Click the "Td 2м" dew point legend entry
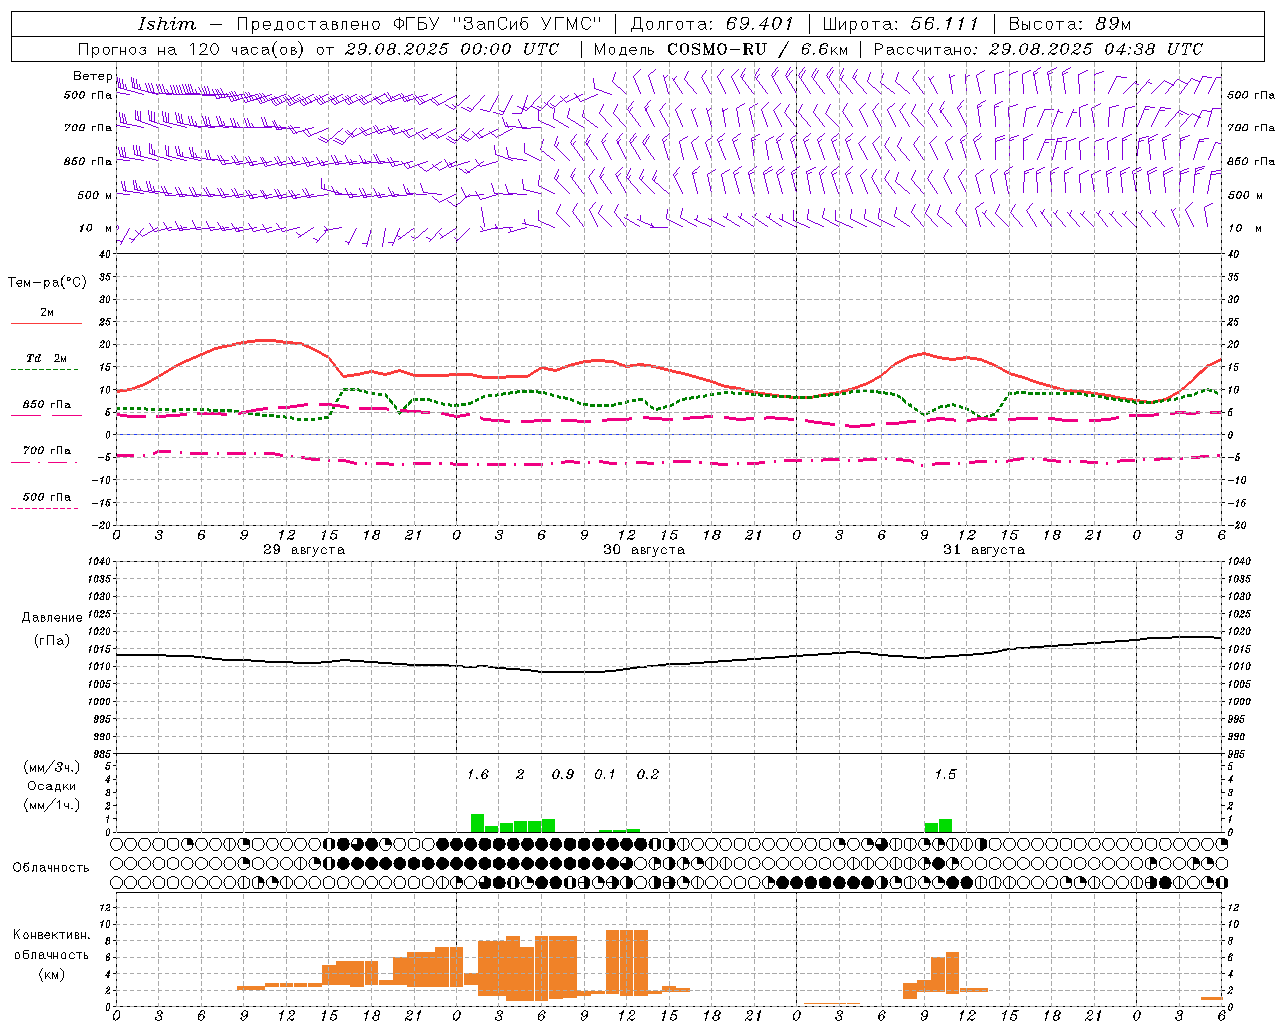This screenshot has height=1024, width=1280. click(47, 358)
